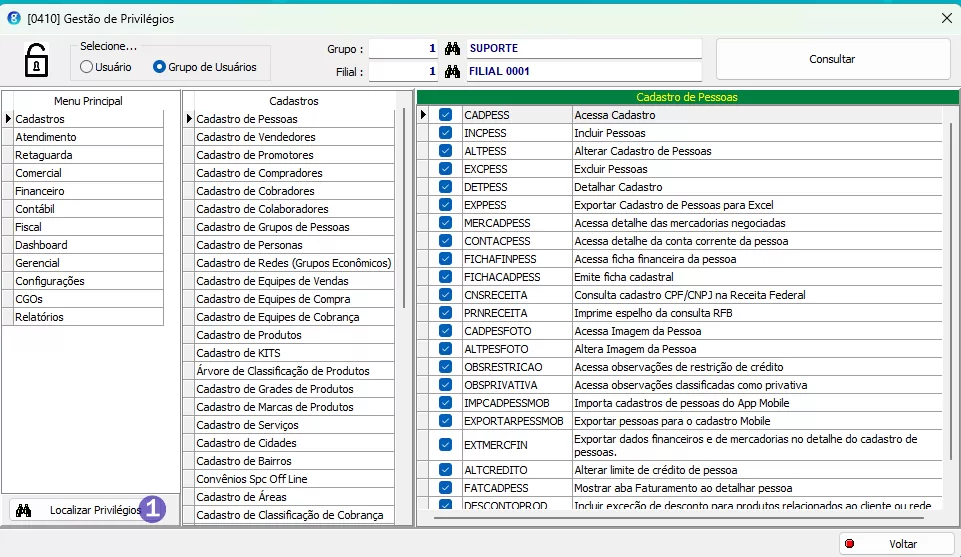
Task: Select the Grupo de Usuários radio option
Action: [x=159, y=67]
